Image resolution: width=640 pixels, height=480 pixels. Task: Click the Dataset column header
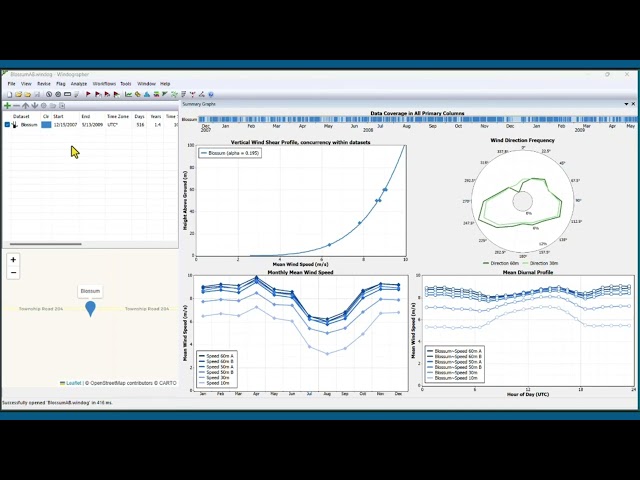tap(21, 116)
